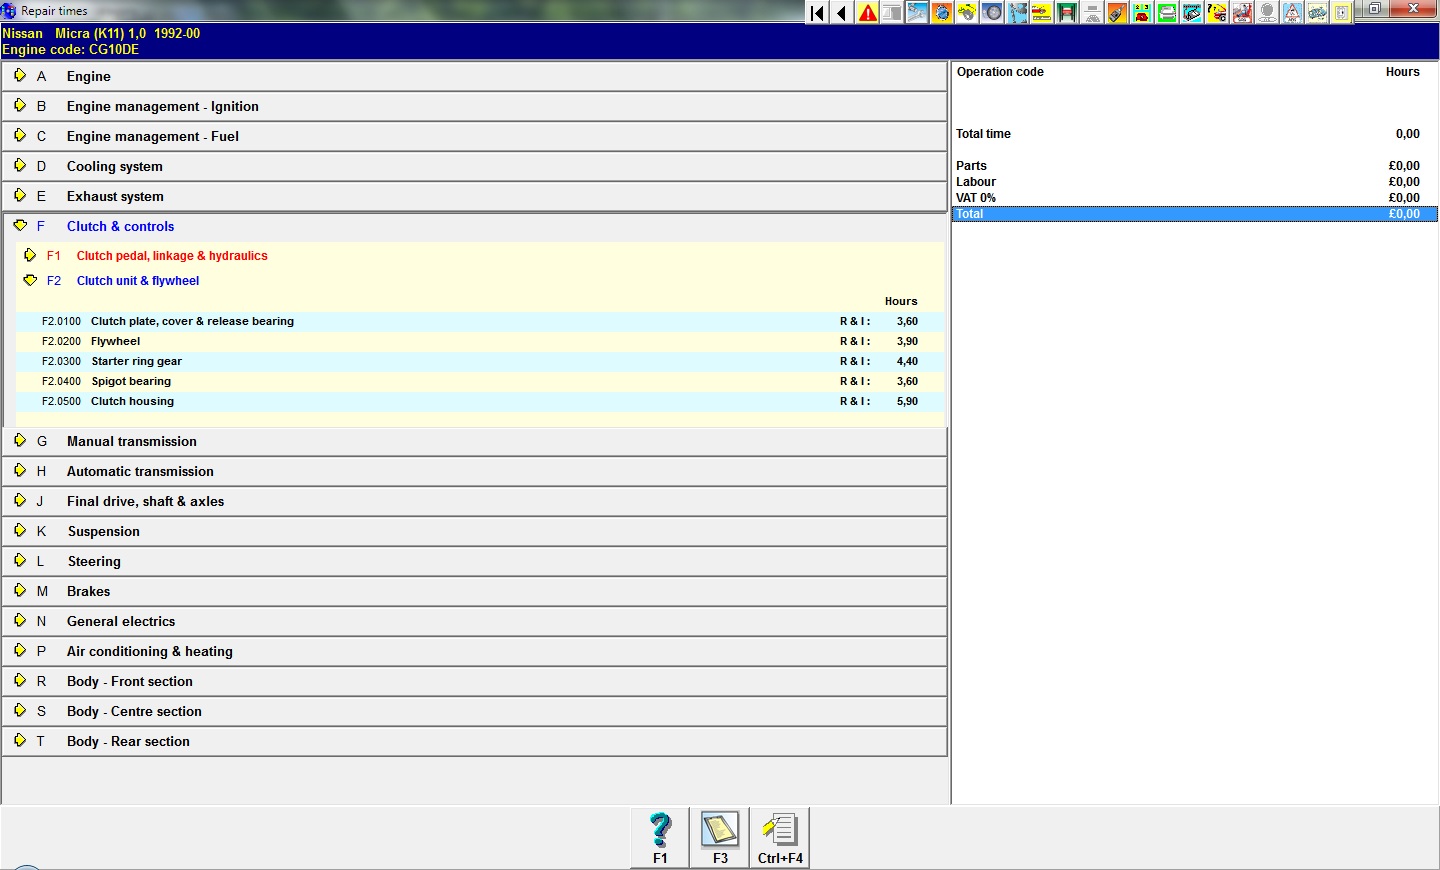1440x870 pixels.
Task: Open the red warning triangle toolbar icon
Action: pos(867,12)
